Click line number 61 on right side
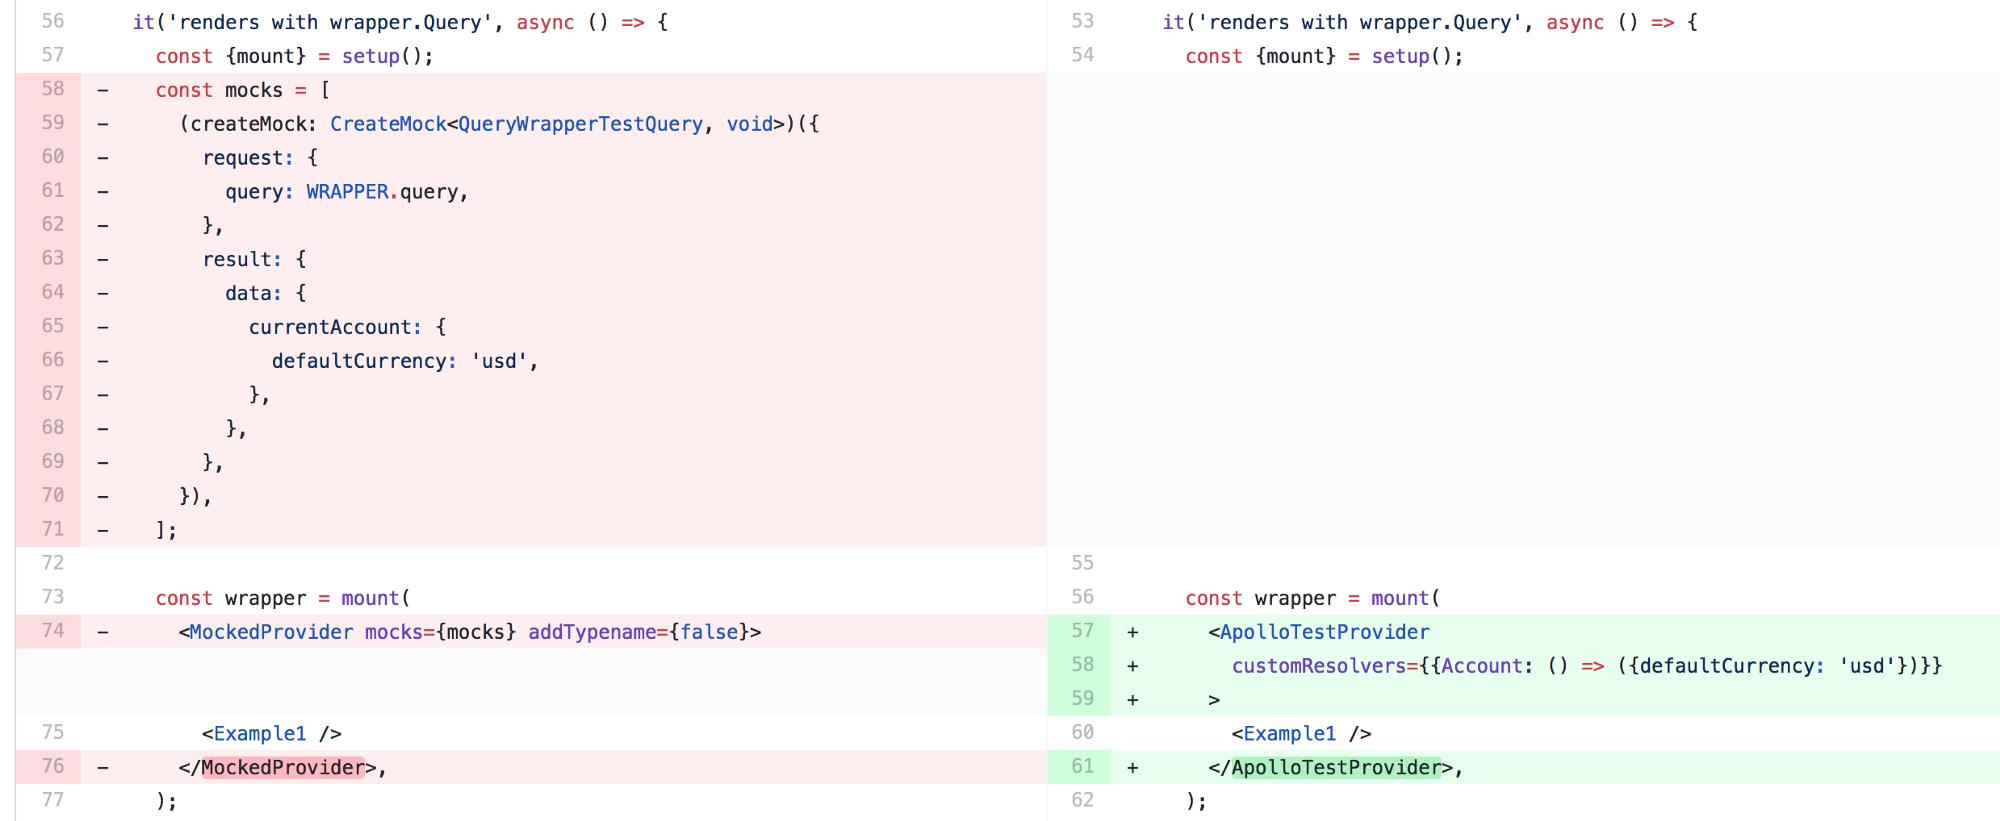Viewport: 2000px width, 821px height. pos(1083,767)
